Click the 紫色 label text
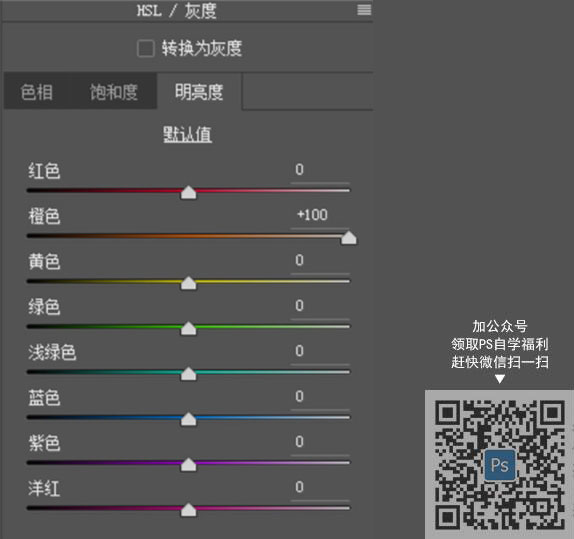Viewport: 574px width, 539px height. [x=44, y=443]
